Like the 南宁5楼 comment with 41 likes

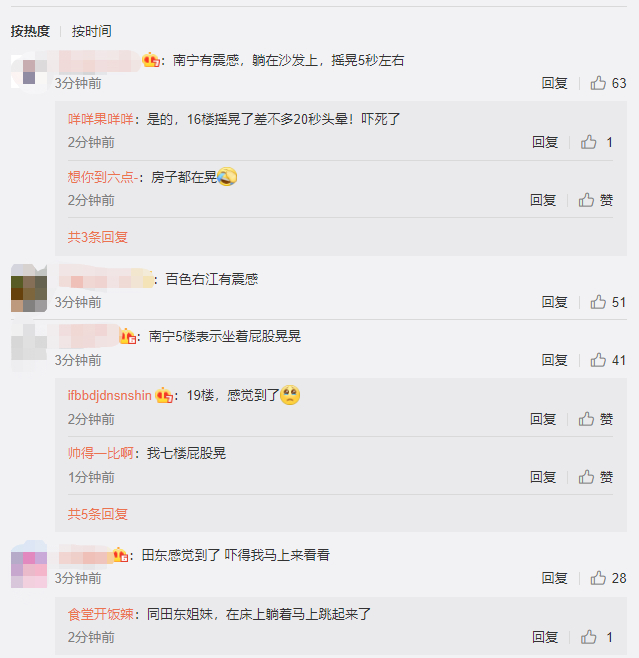point(608,360)
